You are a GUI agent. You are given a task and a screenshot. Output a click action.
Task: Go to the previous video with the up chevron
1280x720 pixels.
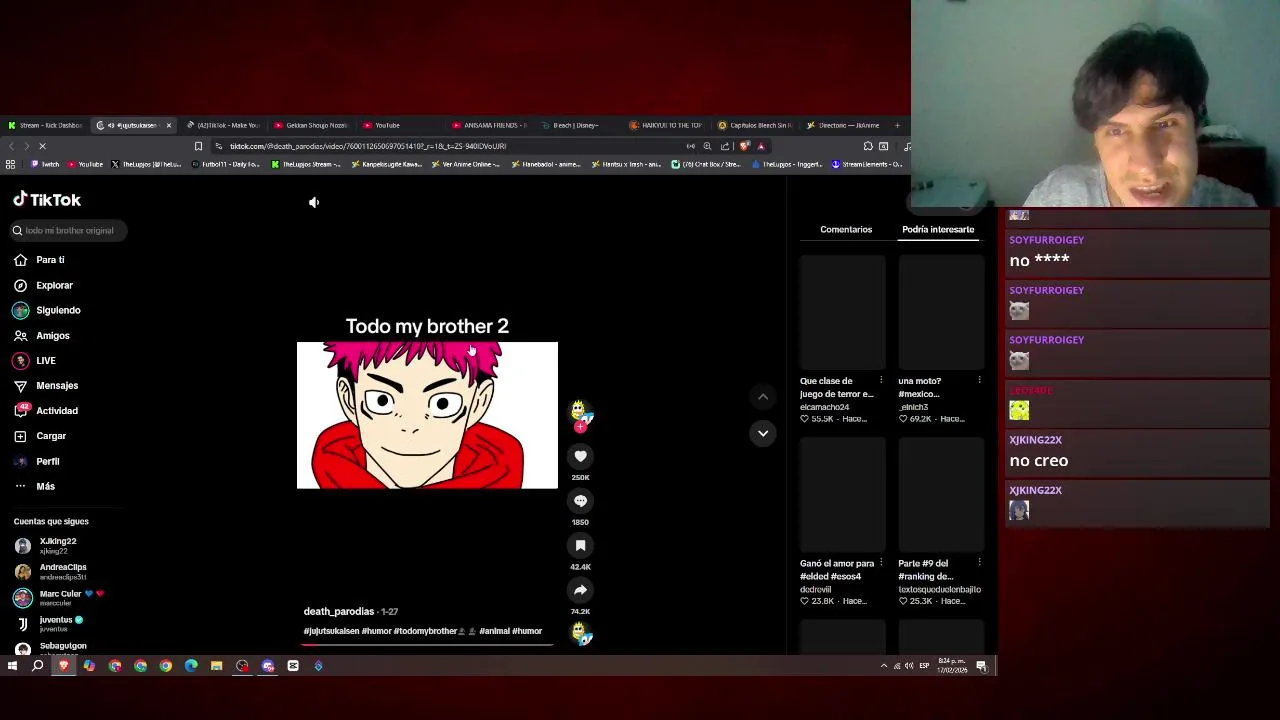763,397
